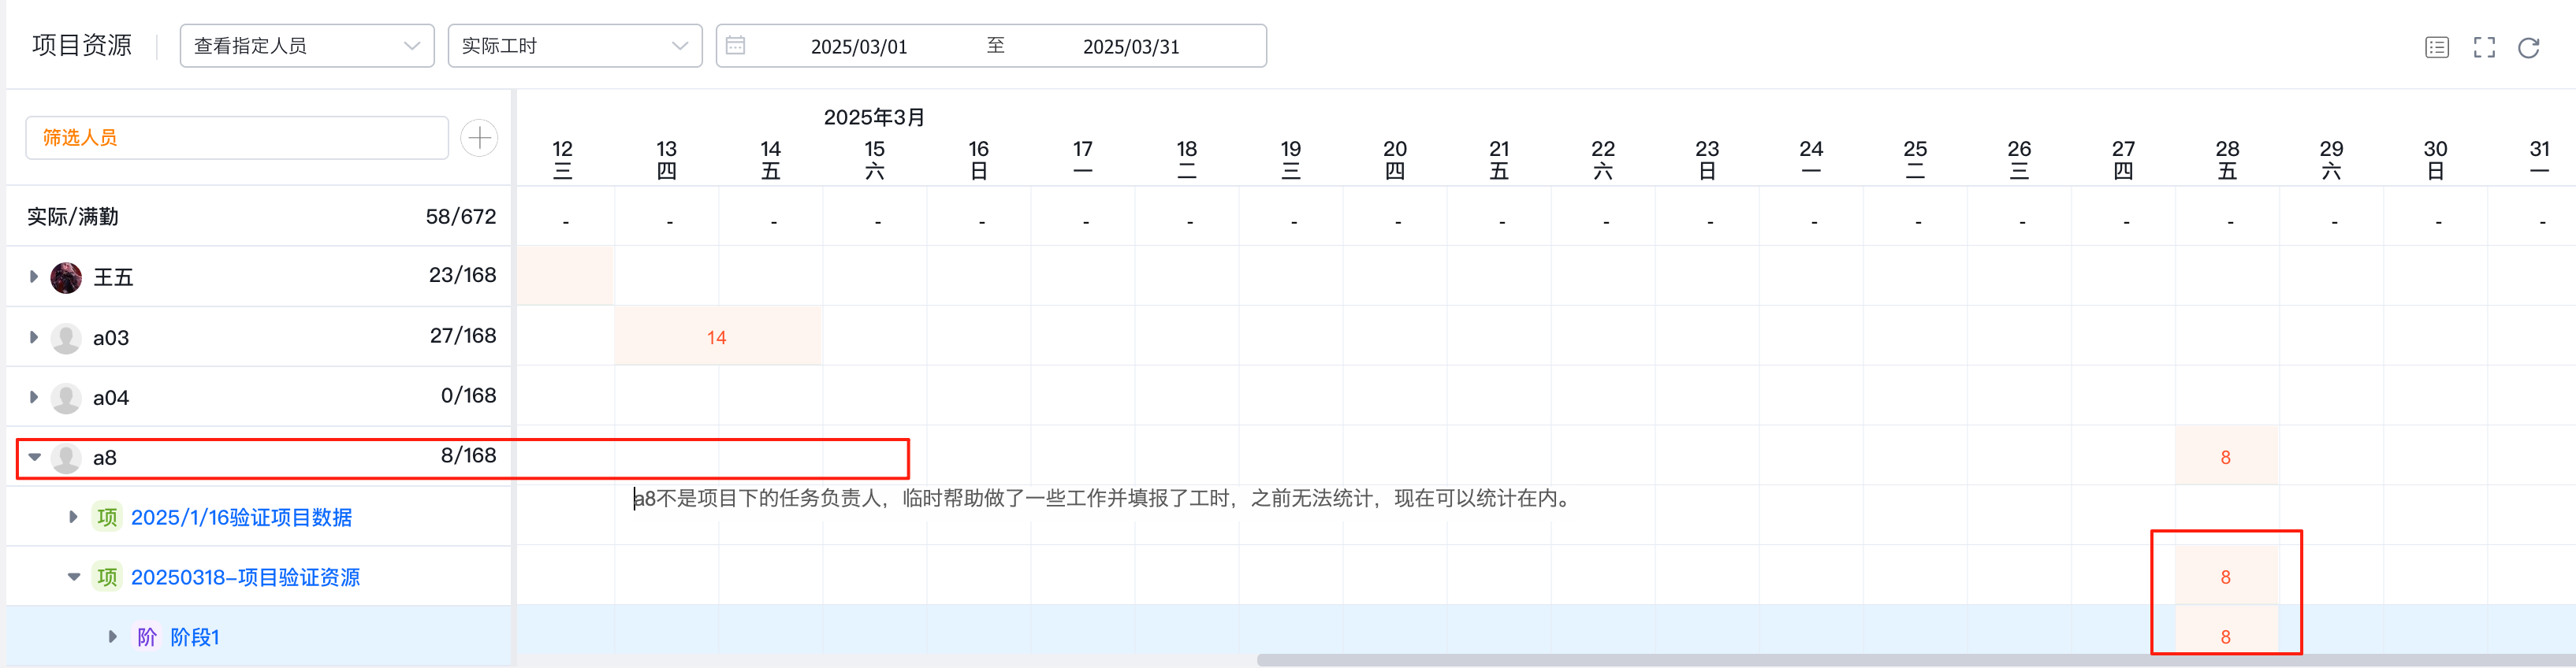Click a8's 8 hours cell on 28th

[x=2226, y=458]
